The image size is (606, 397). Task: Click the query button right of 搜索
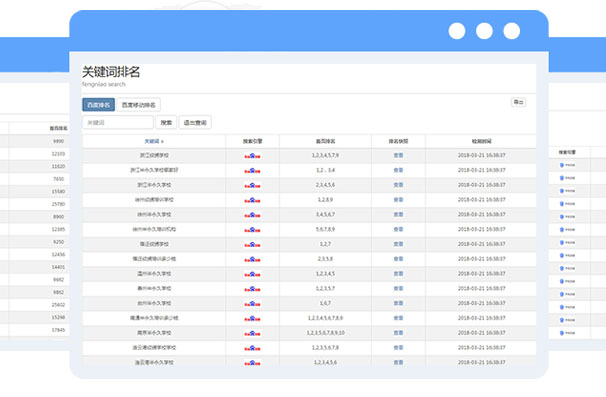pos(195,123)
